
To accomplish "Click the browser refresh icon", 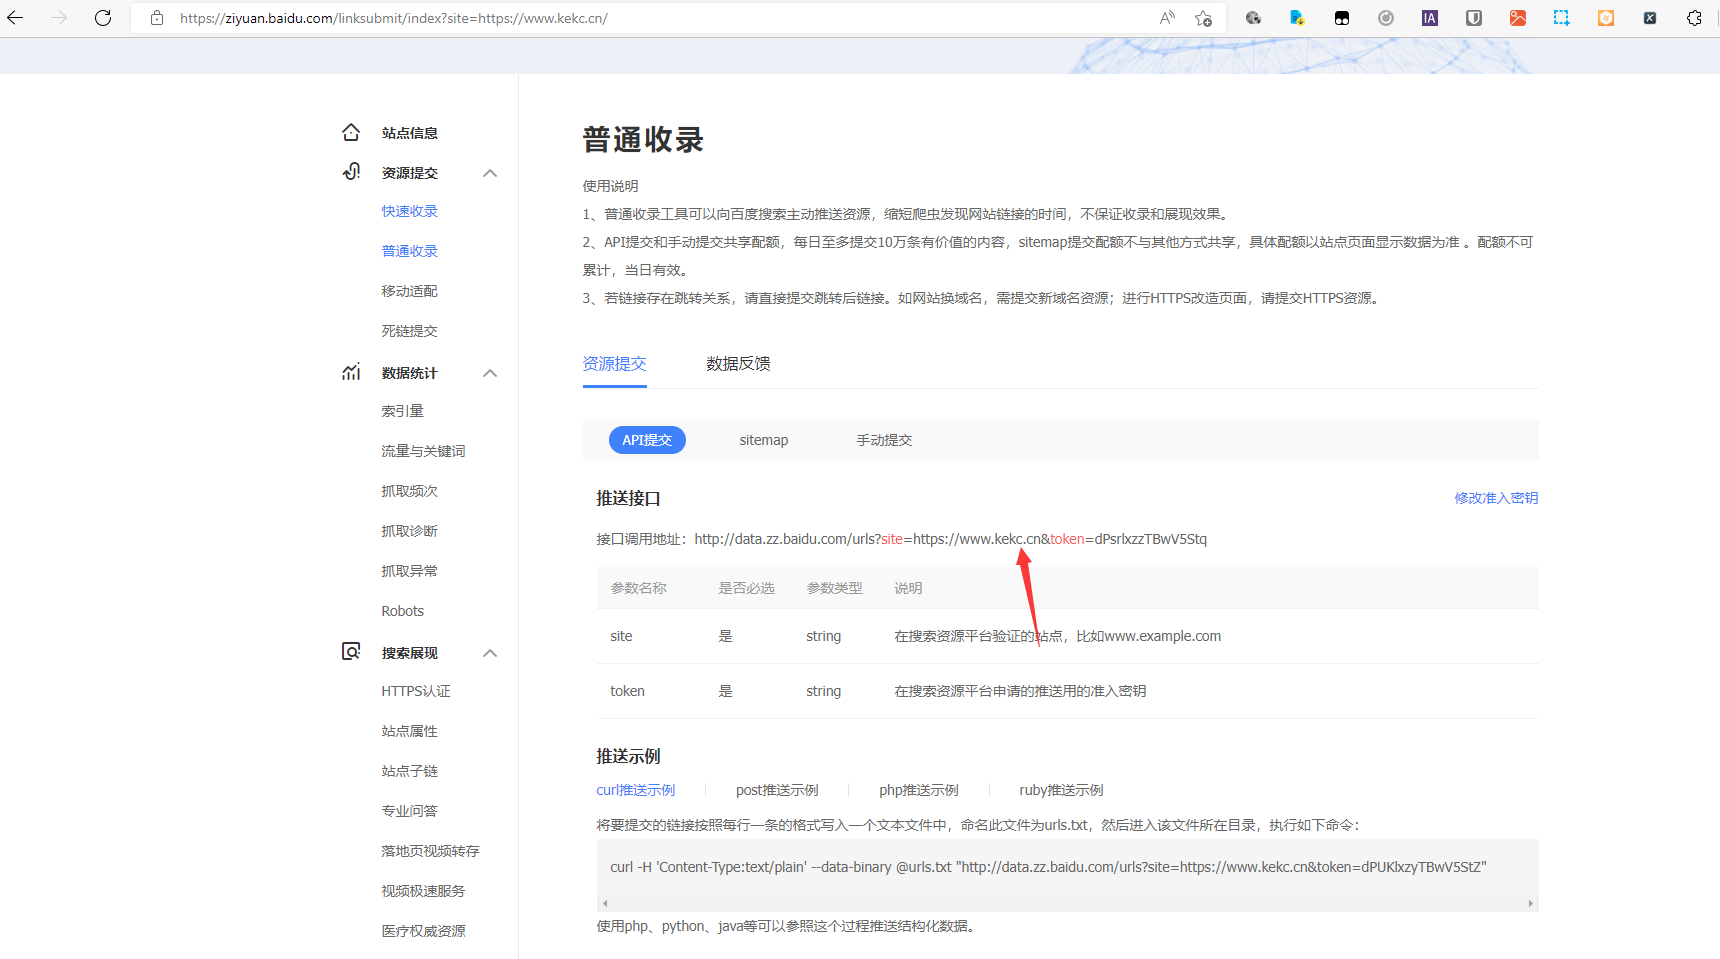I will coord(103,18).
